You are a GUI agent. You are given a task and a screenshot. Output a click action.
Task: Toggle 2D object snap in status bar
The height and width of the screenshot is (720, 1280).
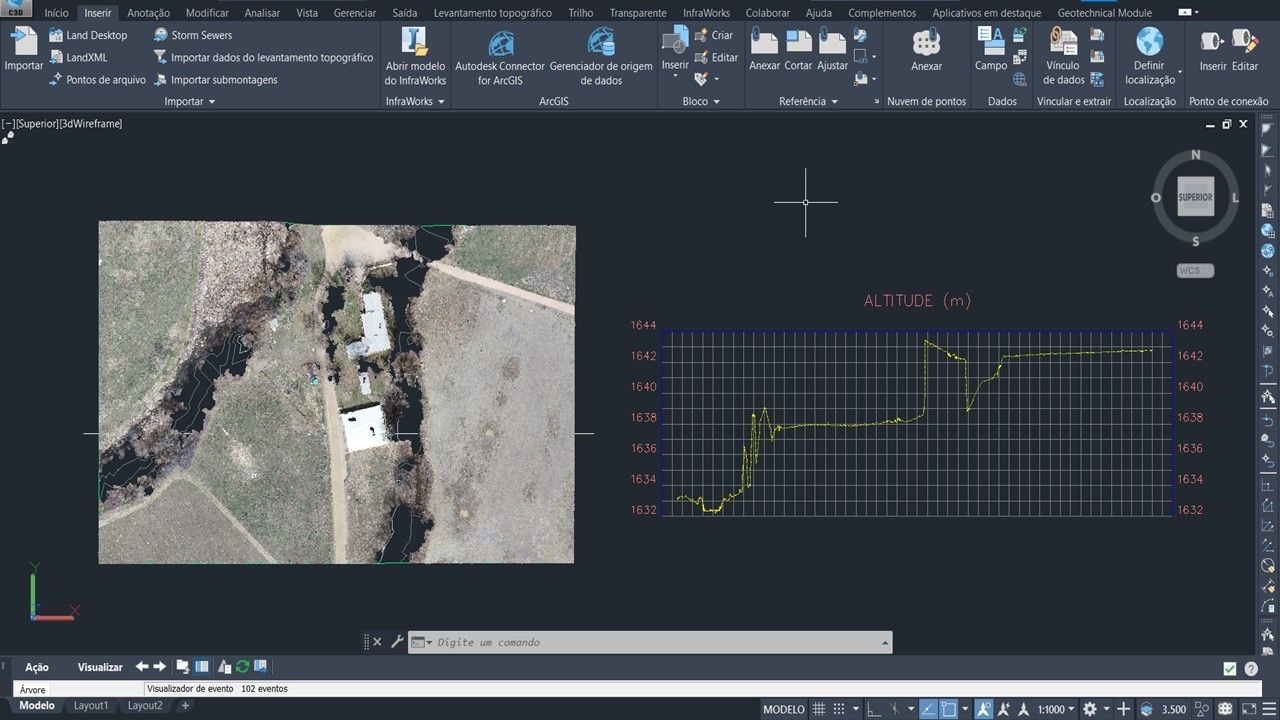[948, 709]
